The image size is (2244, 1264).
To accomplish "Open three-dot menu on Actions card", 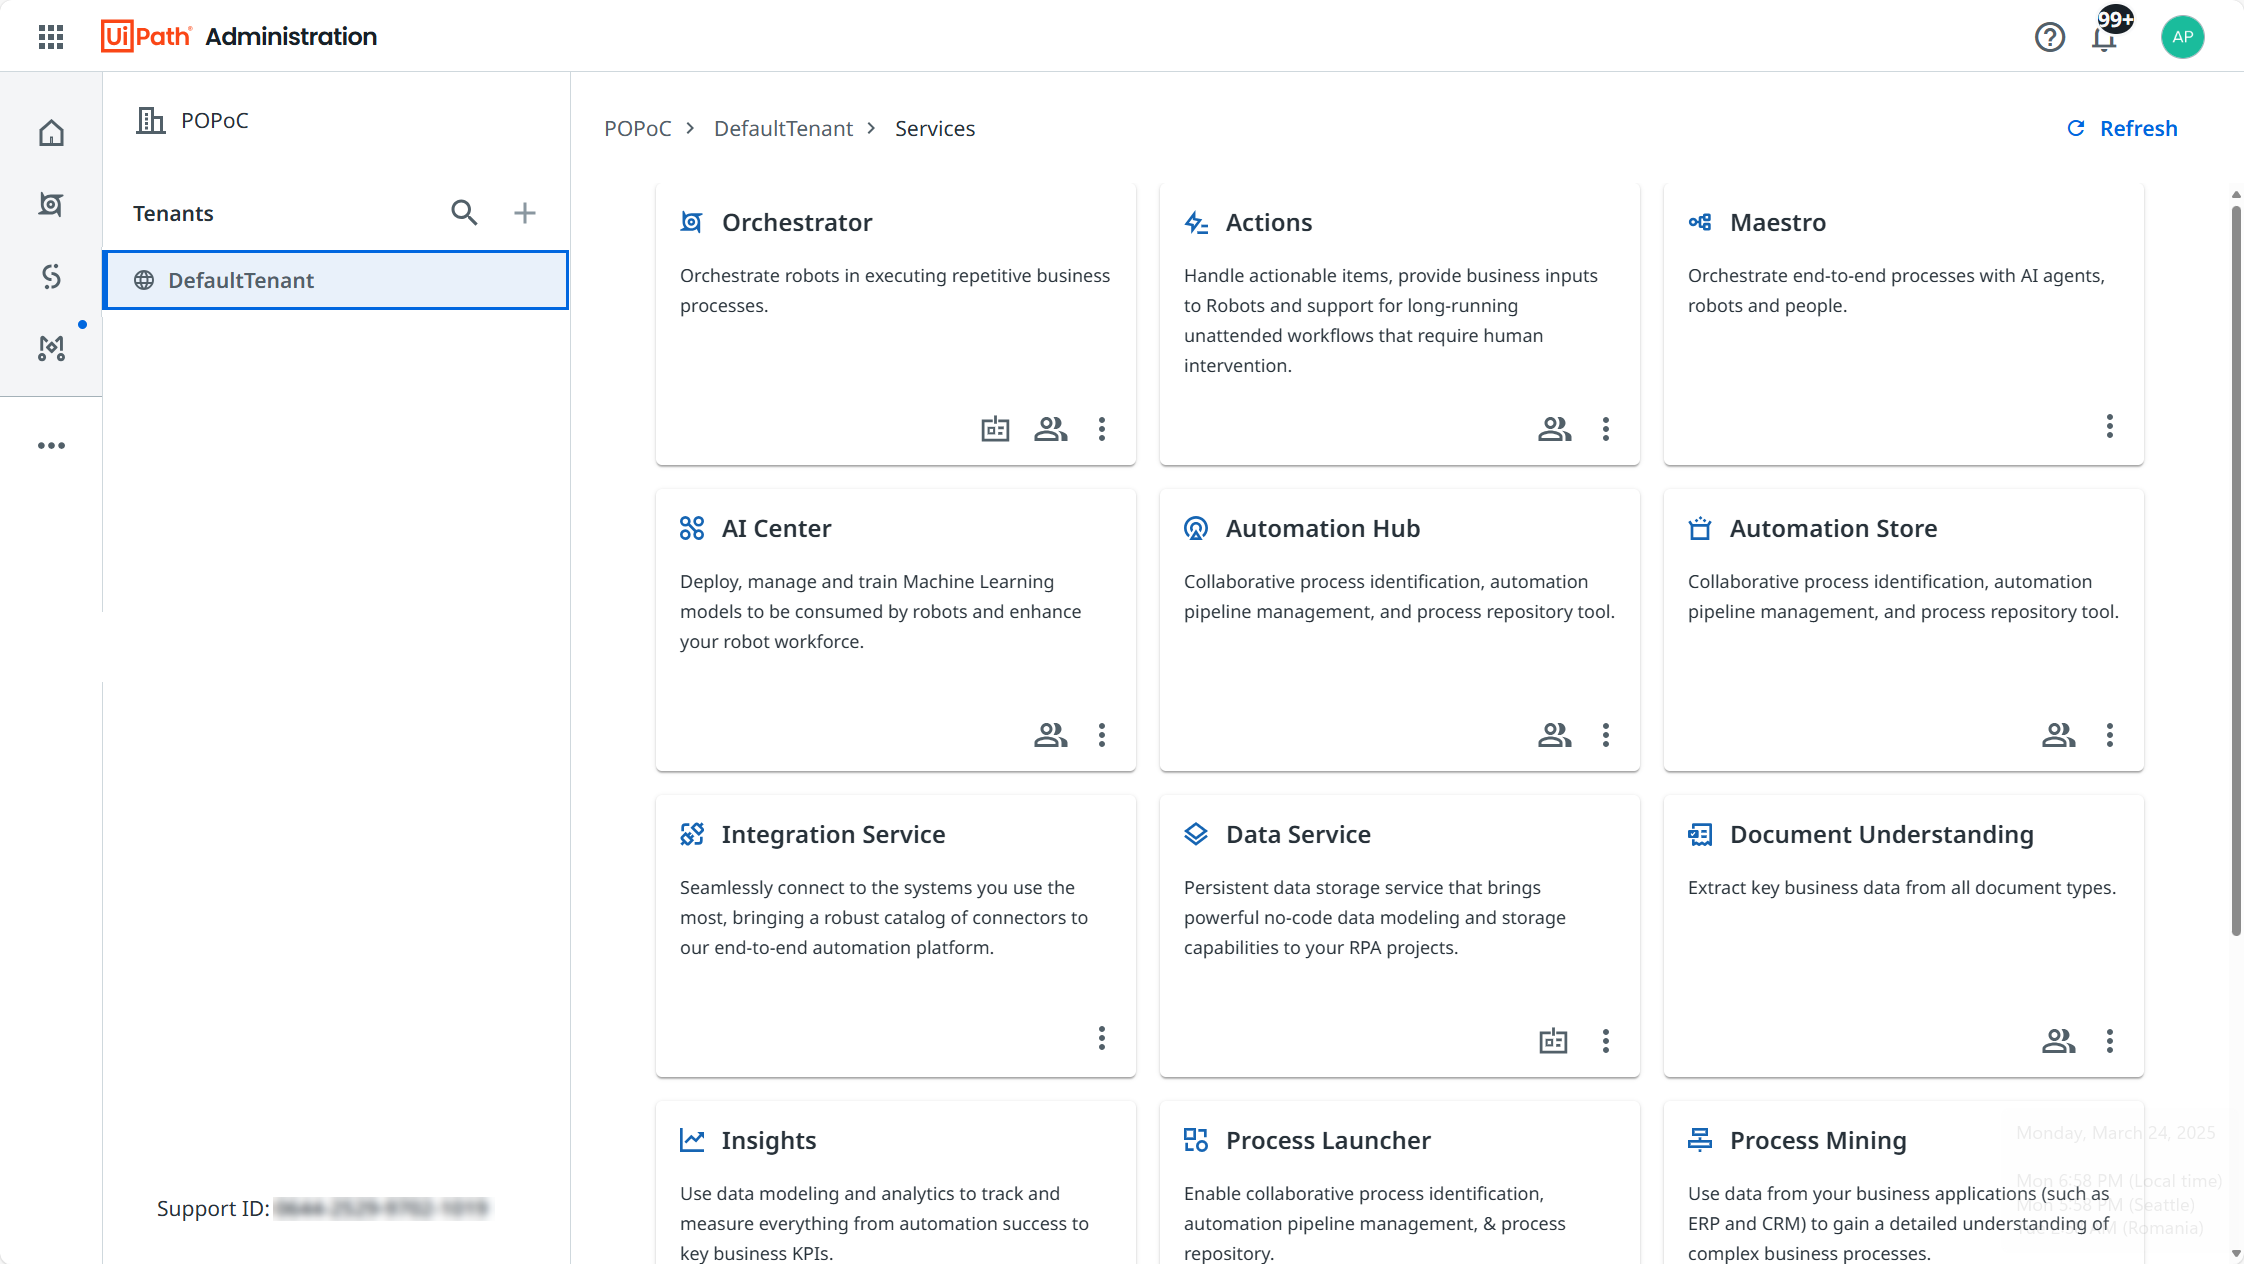I will pyautogui.click(x=1606, y=429).
